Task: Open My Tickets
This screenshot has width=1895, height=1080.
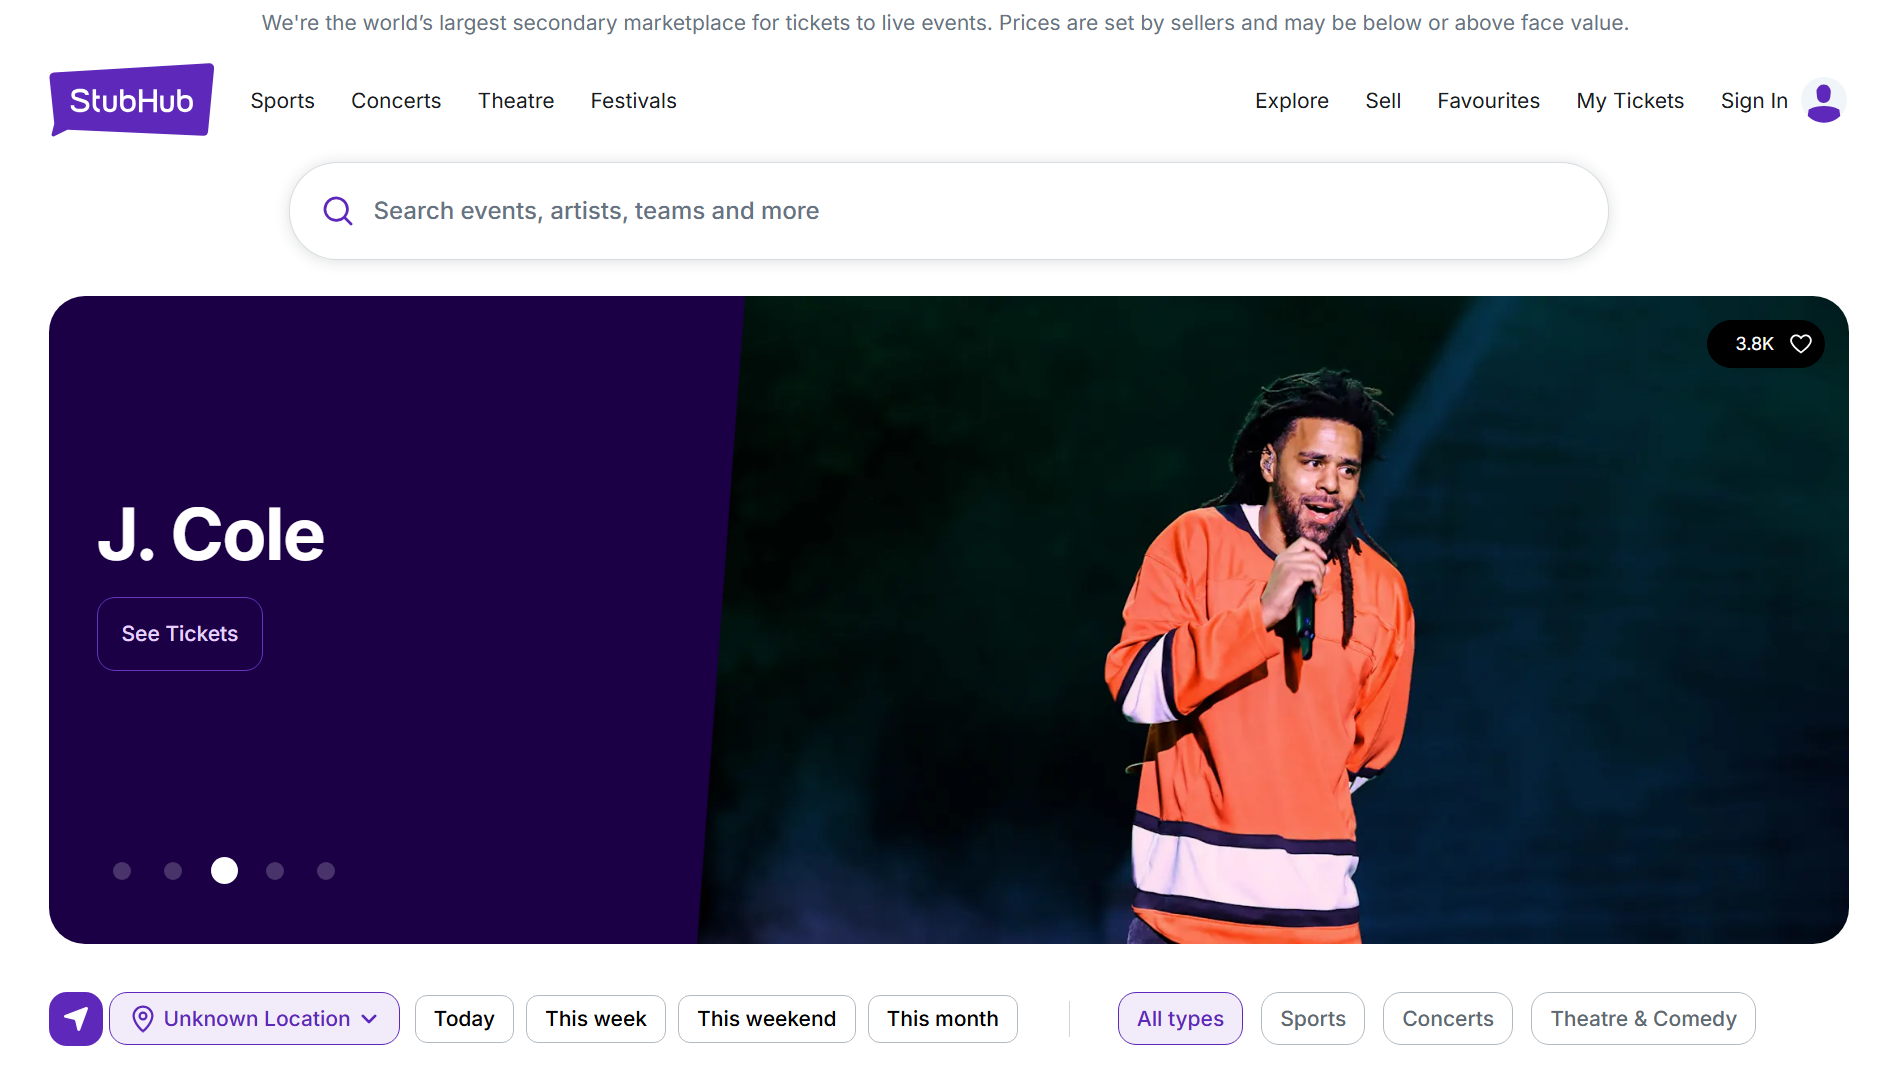Action: pyautogui.click(x=1629, y=100)
